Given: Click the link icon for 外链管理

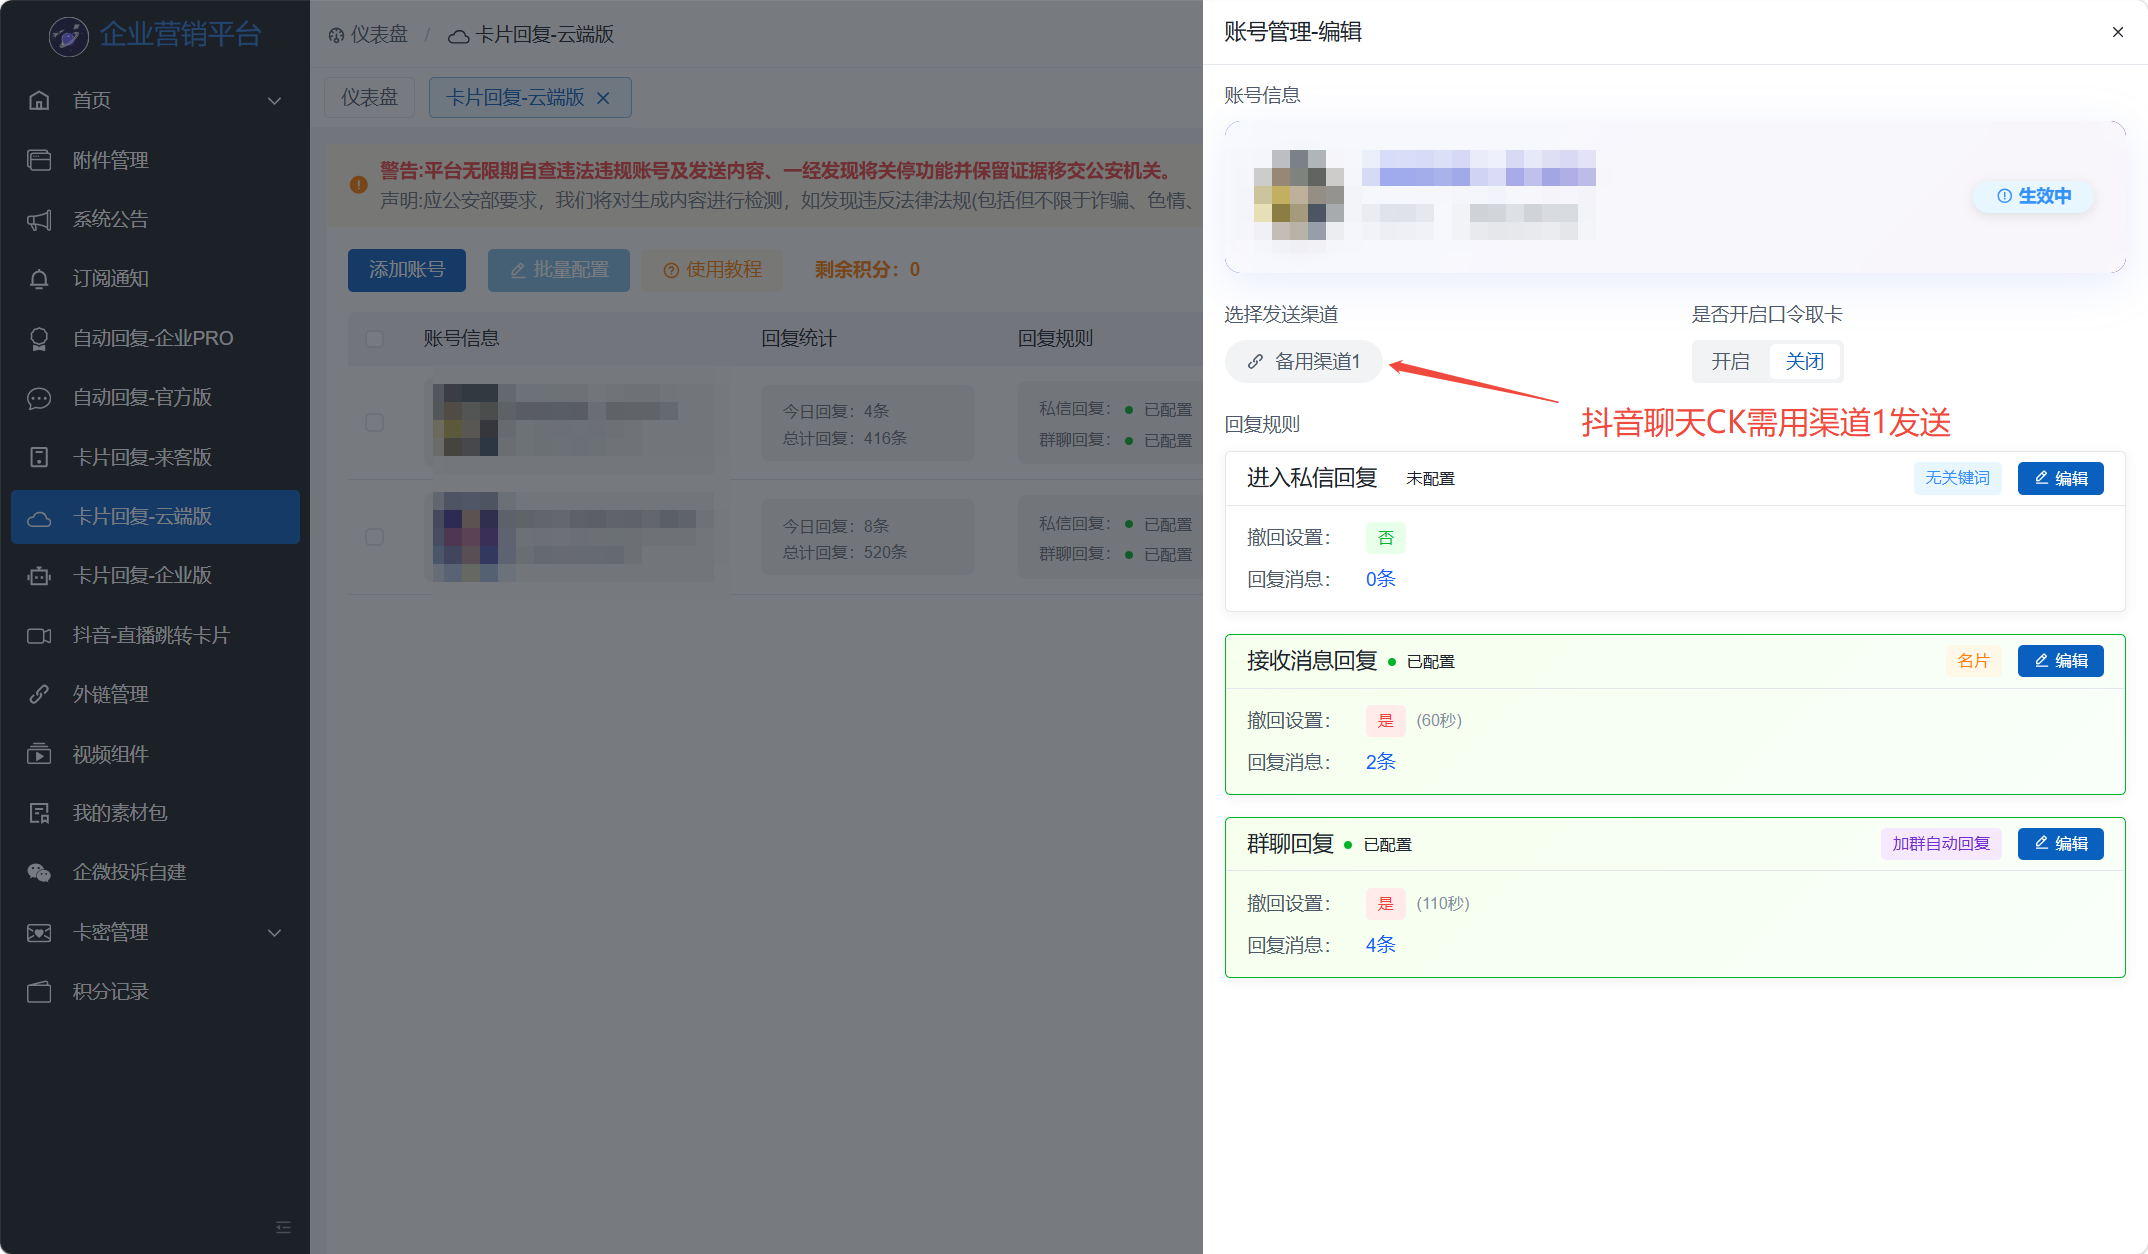Looking at the screenshot, I should (39, 694).
